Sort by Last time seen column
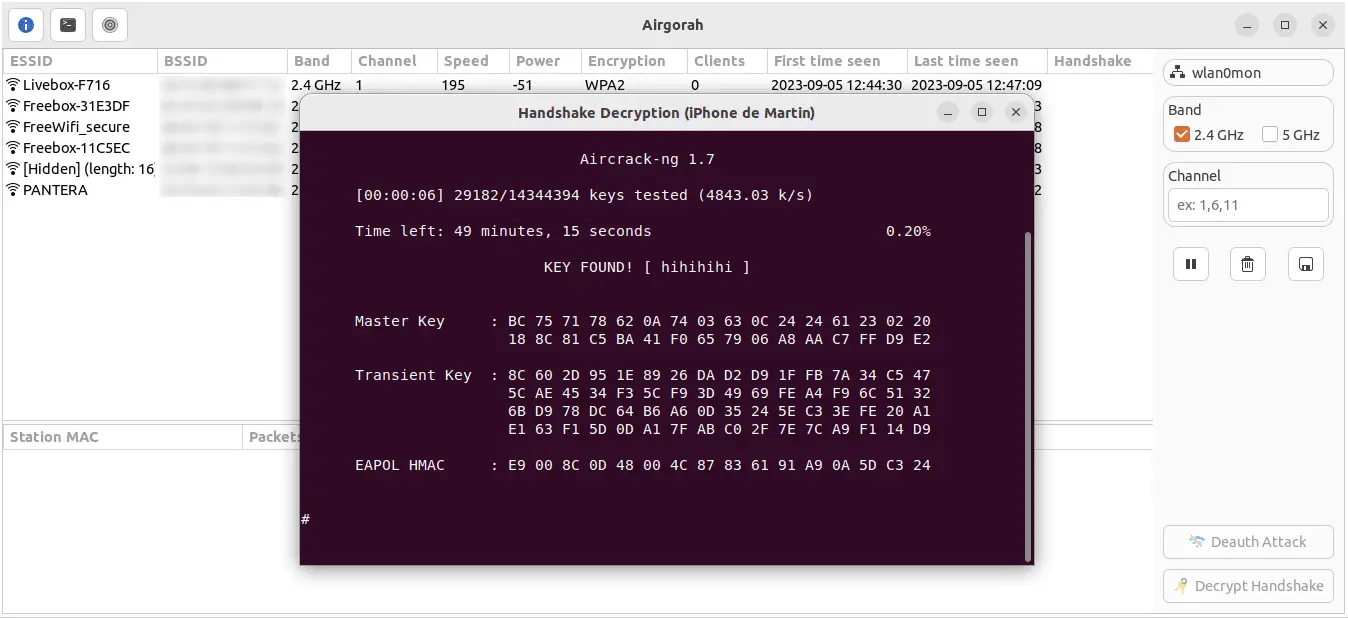The width and height of the screenshot is (1348, 618). [977, 61]
